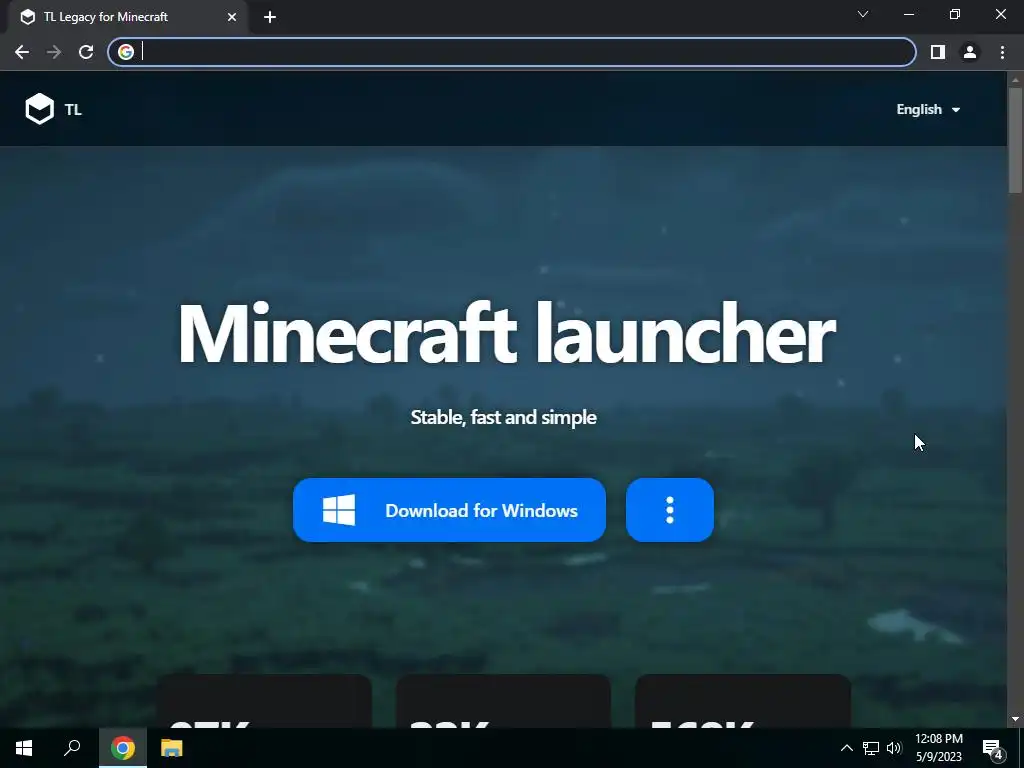Screen dimensions: 1024x768
Task: Click the browser forward arrow
Action: click(x=54, y=52)
